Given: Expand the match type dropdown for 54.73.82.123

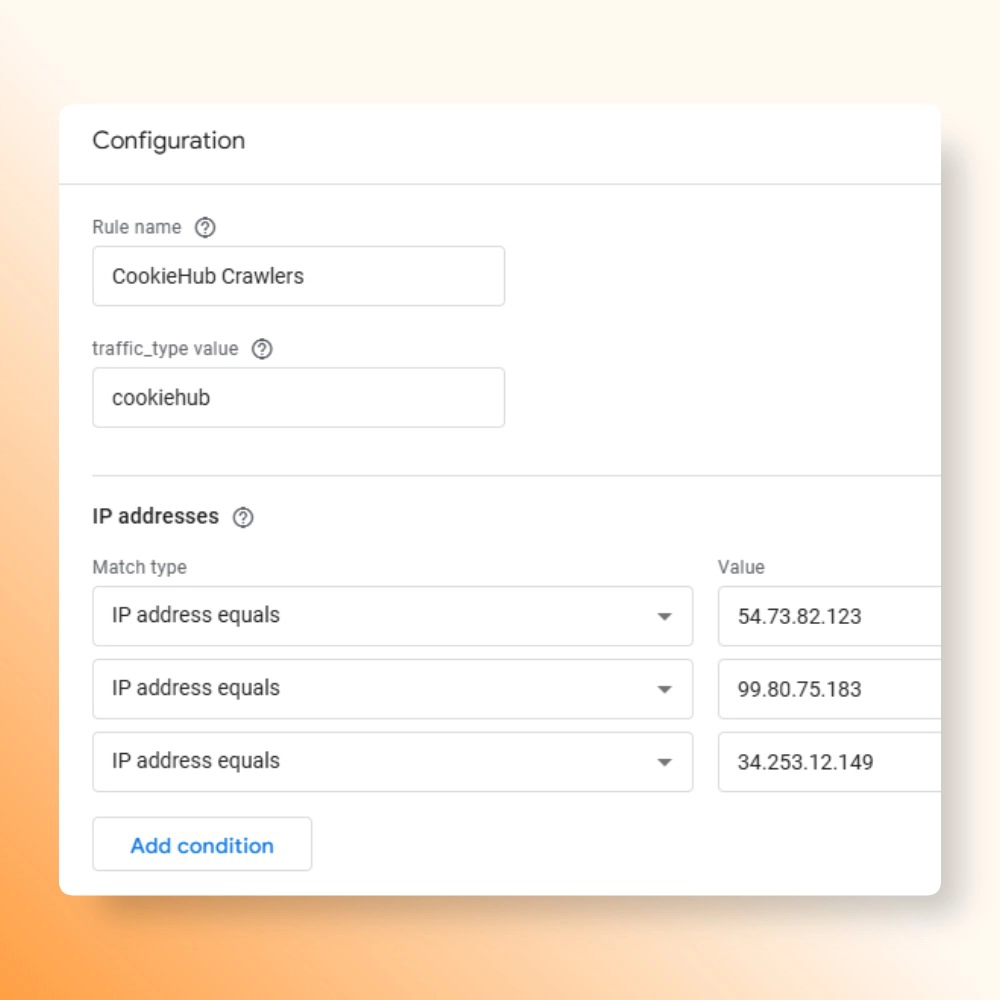Looking at the screenshot, I should point(392,616).
